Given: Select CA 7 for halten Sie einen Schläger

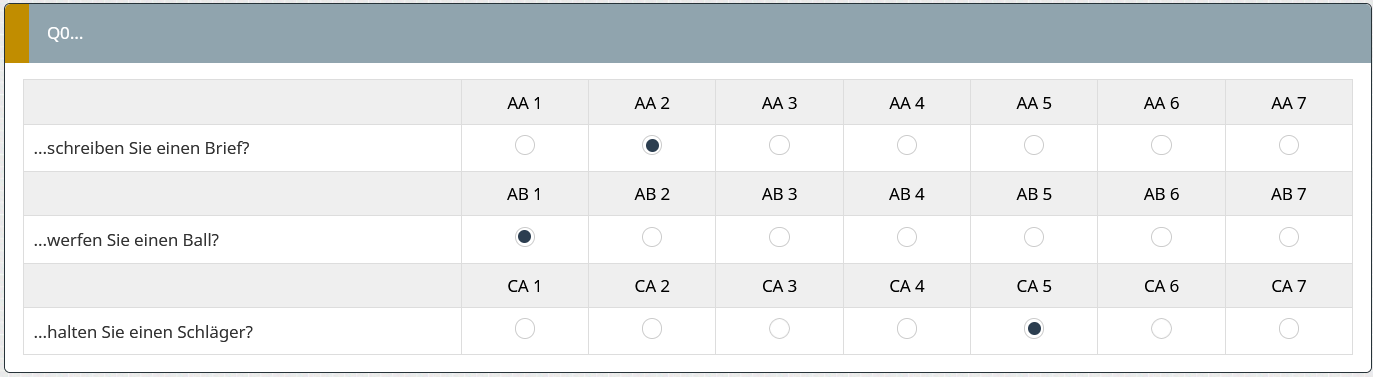Looking at the screenshot, I should pos(1289,328).
